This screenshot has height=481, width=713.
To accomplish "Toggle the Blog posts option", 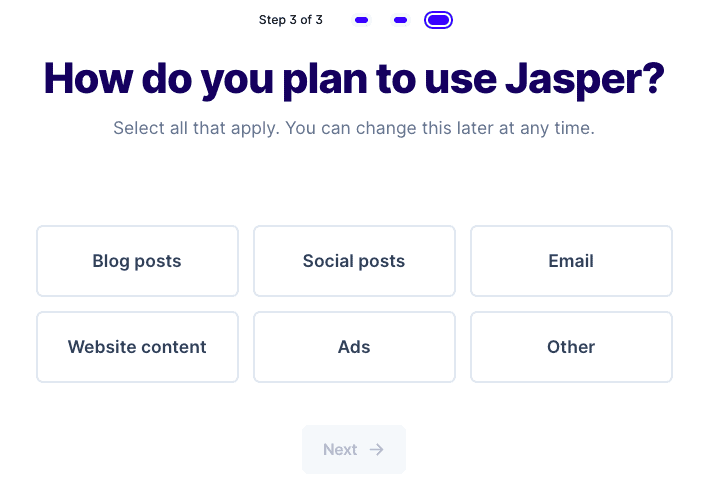I will tap(137, 261).
